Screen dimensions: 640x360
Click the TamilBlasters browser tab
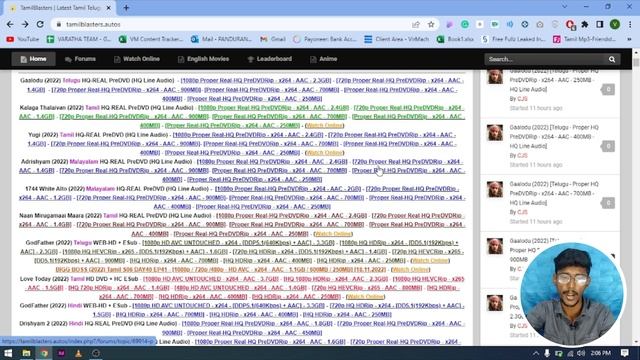[59, 8]
